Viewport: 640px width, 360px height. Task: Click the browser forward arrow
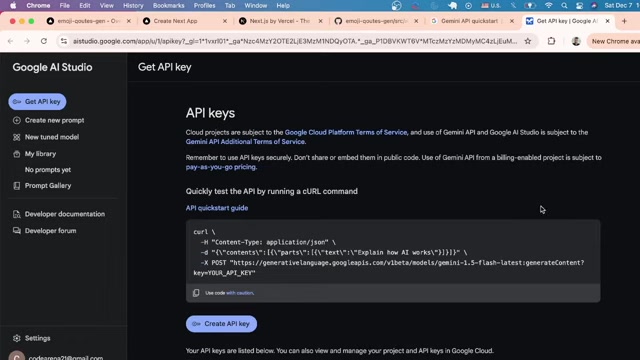tap(27, 41)
